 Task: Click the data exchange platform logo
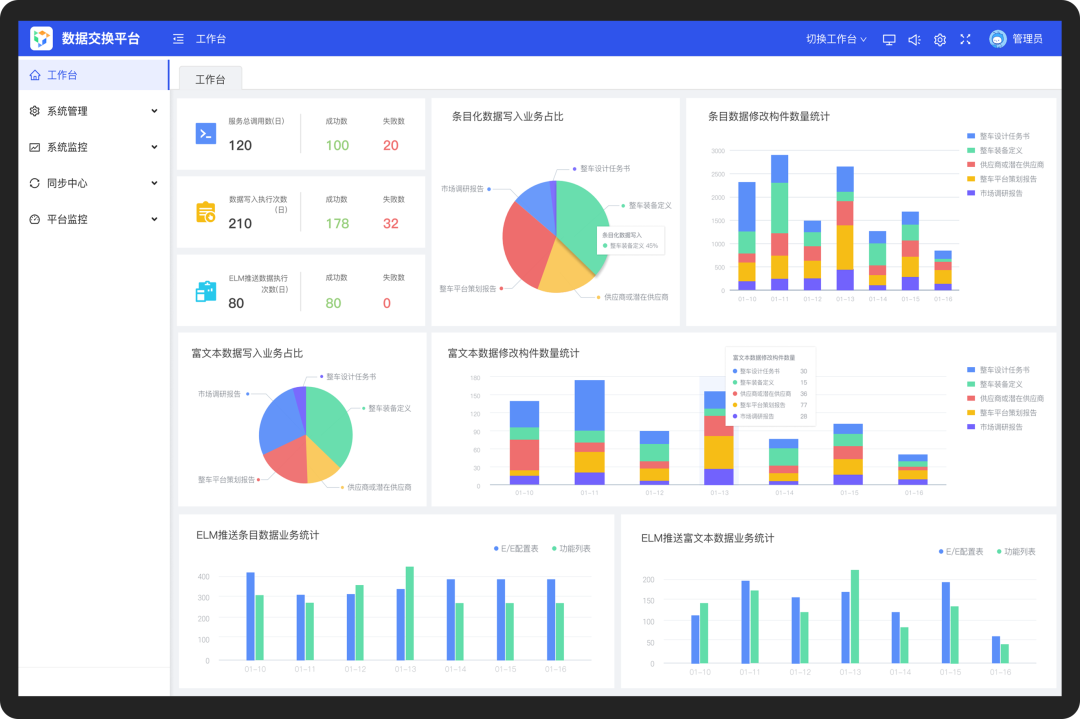coord(41,39)
